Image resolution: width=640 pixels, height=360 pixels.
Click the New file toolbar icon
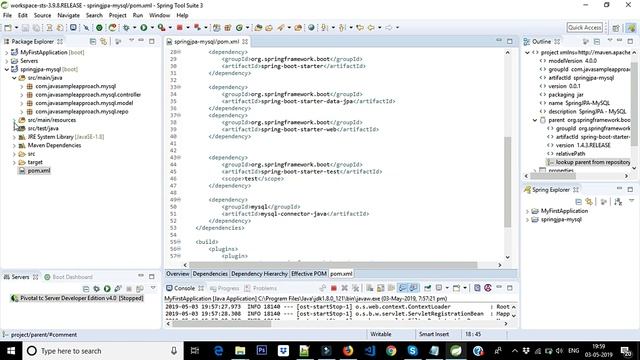point(8,28)
